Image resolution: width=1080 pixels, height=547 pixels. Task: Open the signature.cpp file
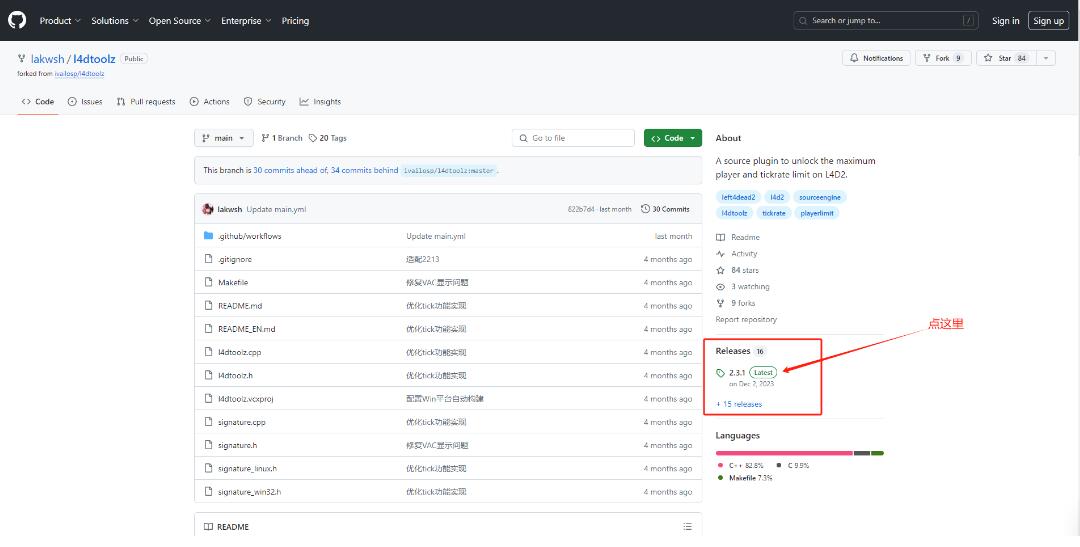[x=241, y=422]
